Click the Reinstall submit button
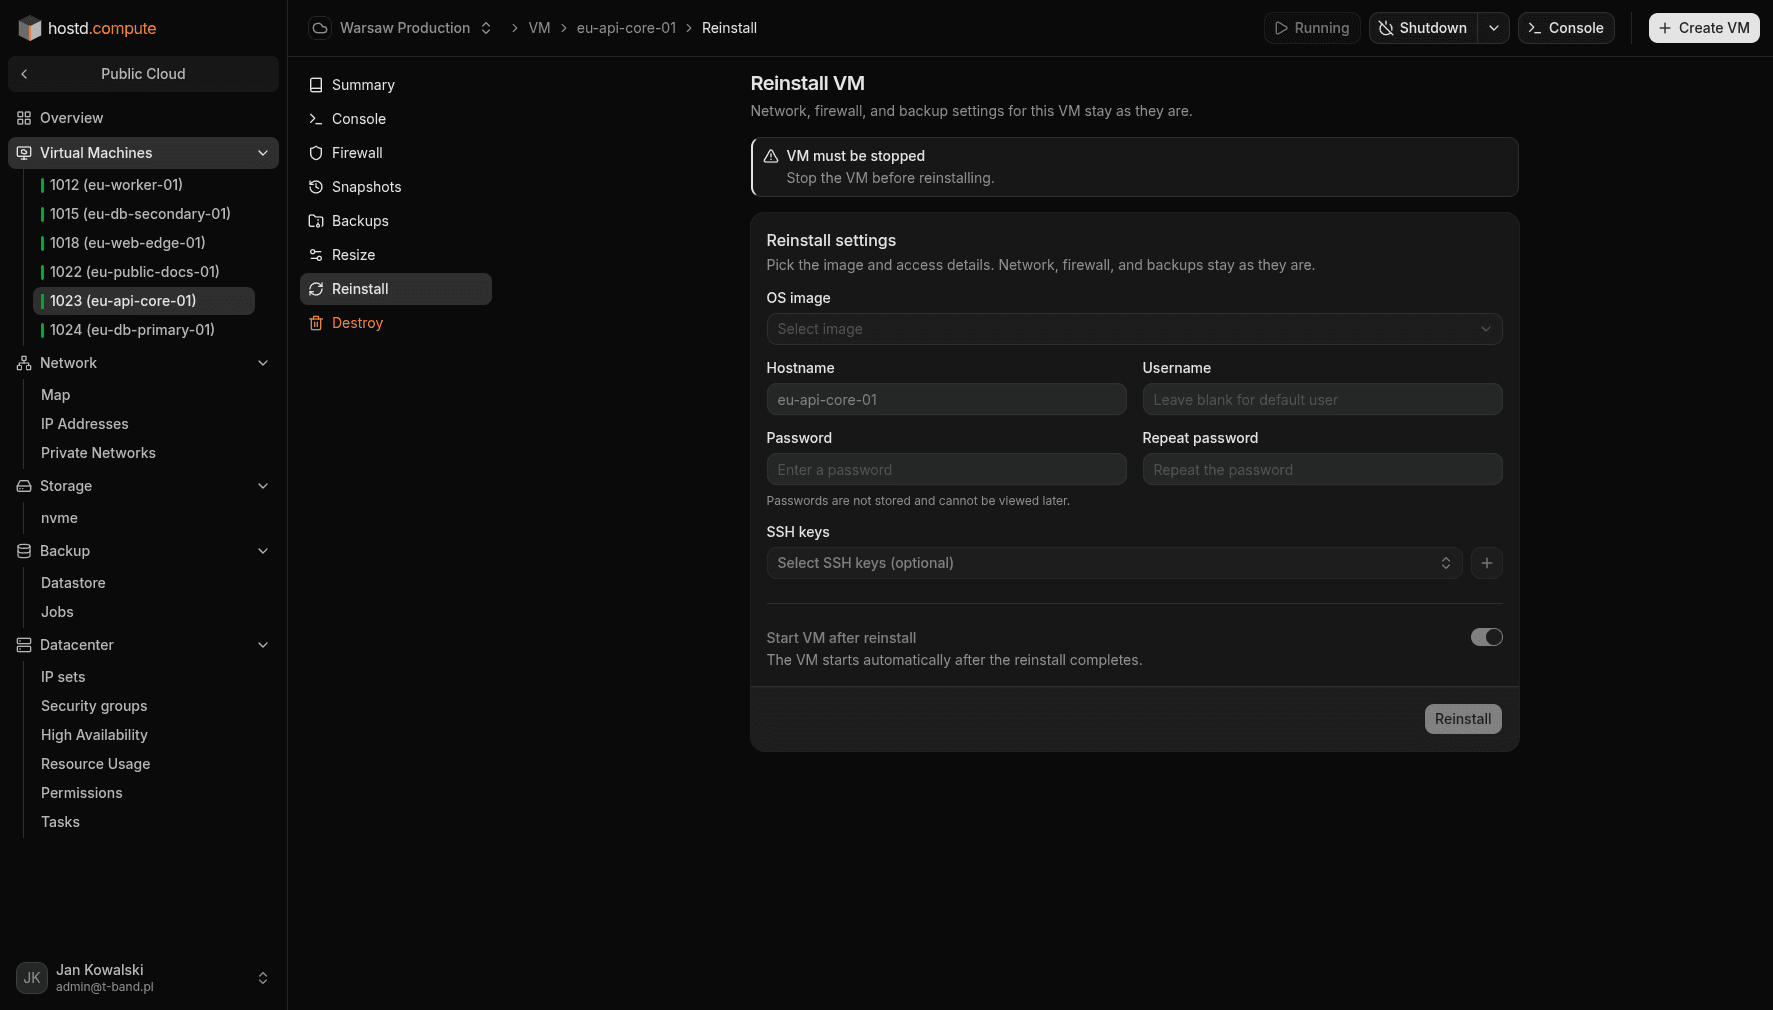Screen dimensions: 1773x1010 (1463, 719)
